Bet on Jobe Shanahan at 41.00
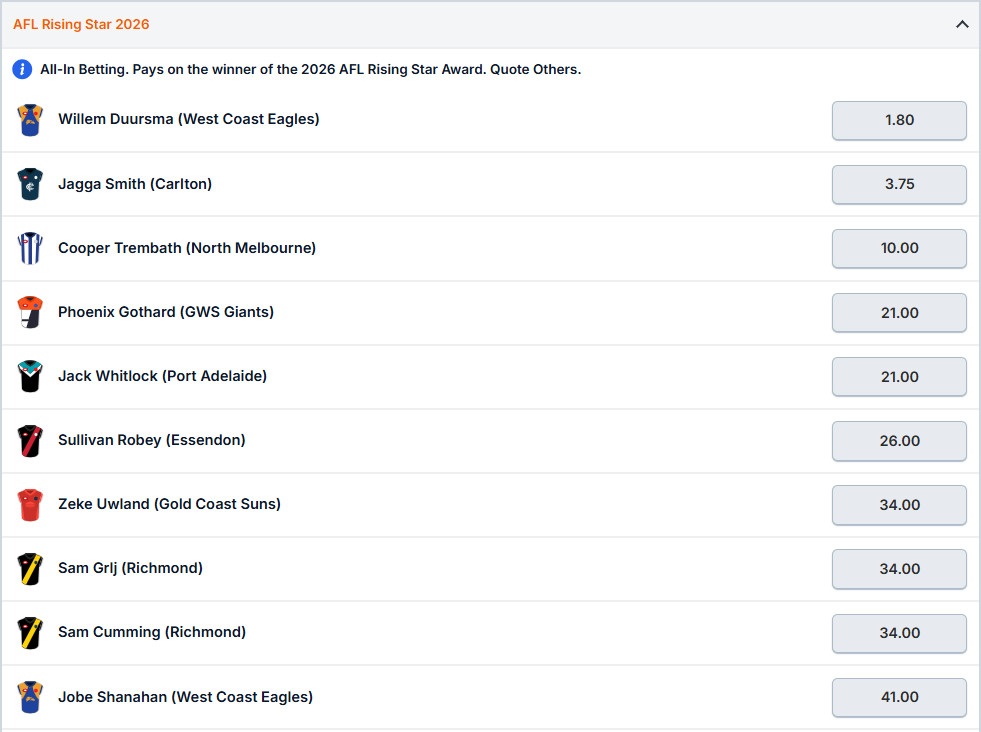Image resolution: width=981 pixels, height=732 pixels. (x=899, y=697)
